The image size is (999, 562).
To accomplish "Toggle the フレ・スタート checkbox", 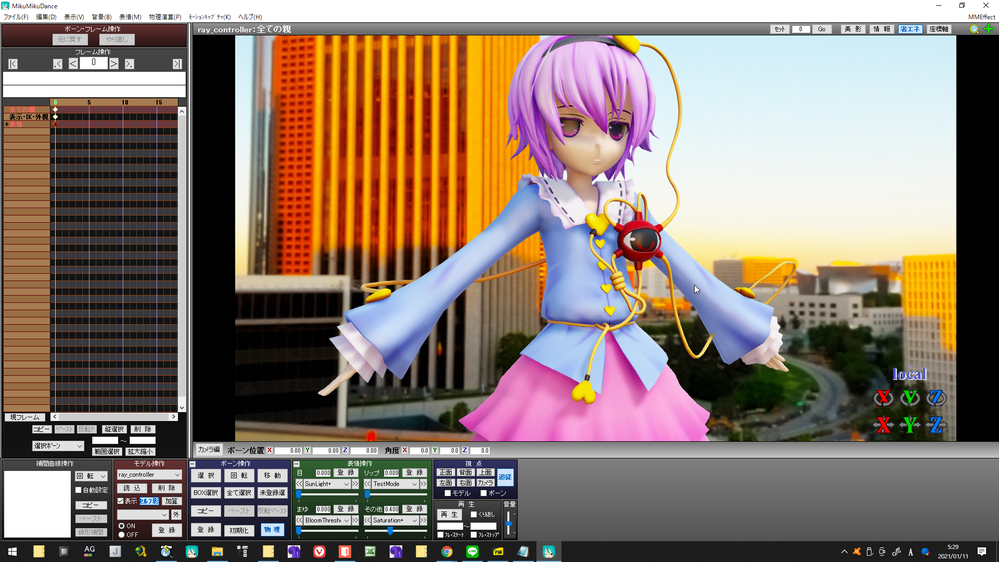I will (440, 535).
